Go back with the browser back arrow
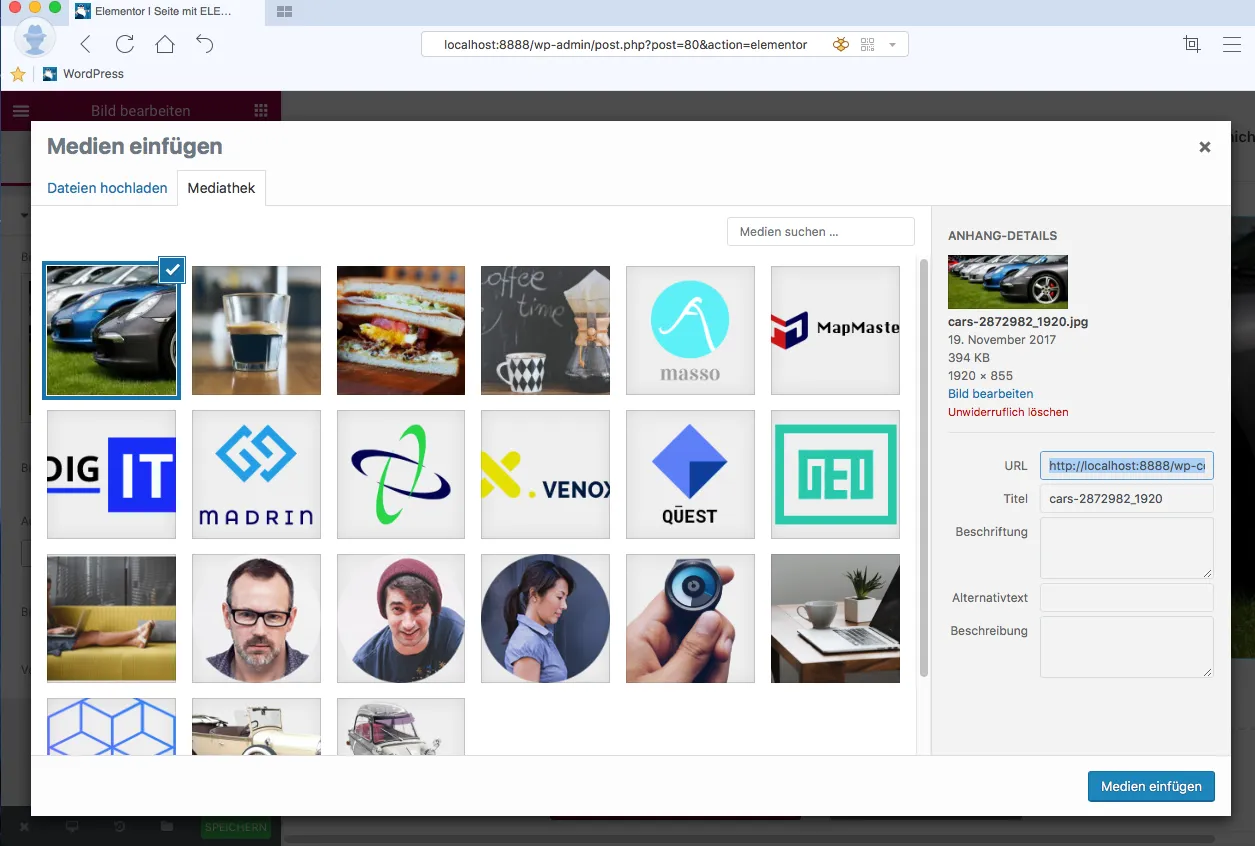The image size is (1255, 846). tap(85, 44)
